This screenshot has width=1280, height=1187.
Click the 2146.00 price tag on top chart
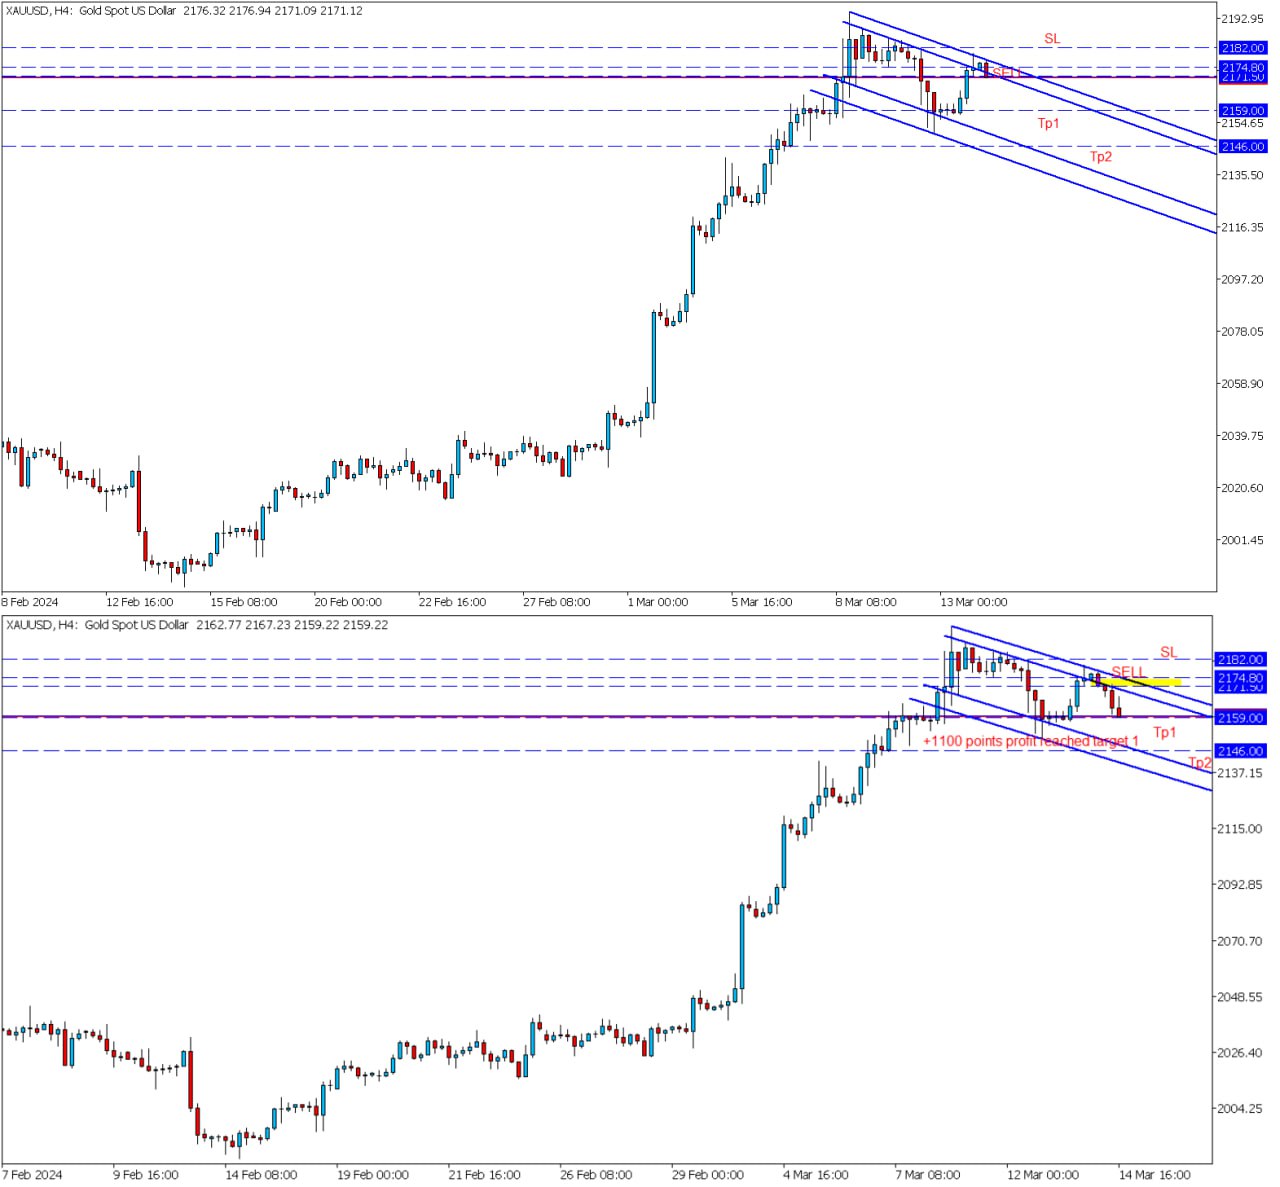point(1243,147)
